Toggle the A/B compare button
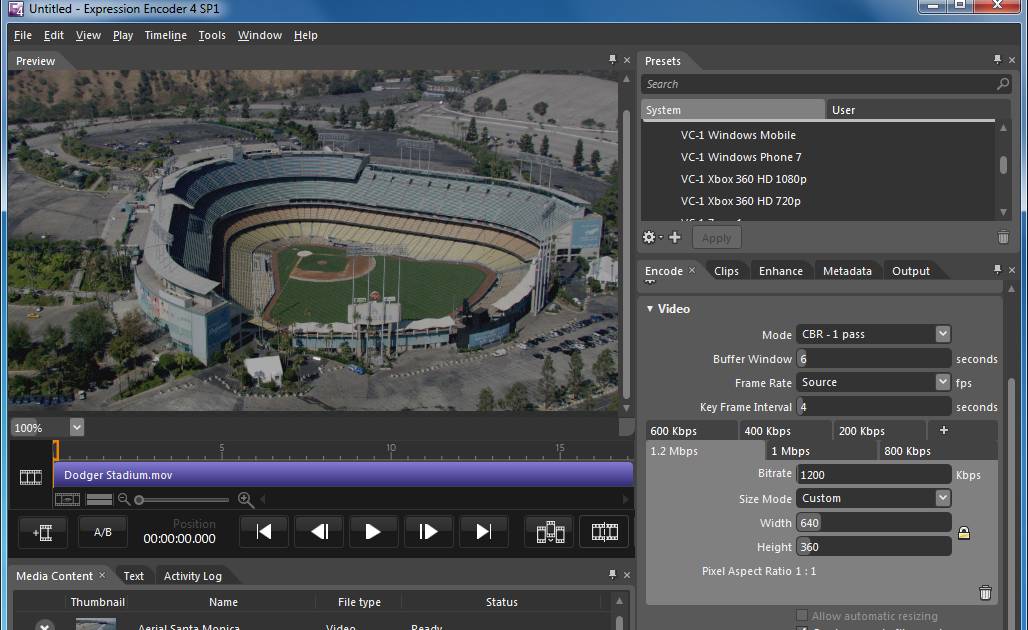The width and height of the screenshot is (1028, 630). (103, 532)
